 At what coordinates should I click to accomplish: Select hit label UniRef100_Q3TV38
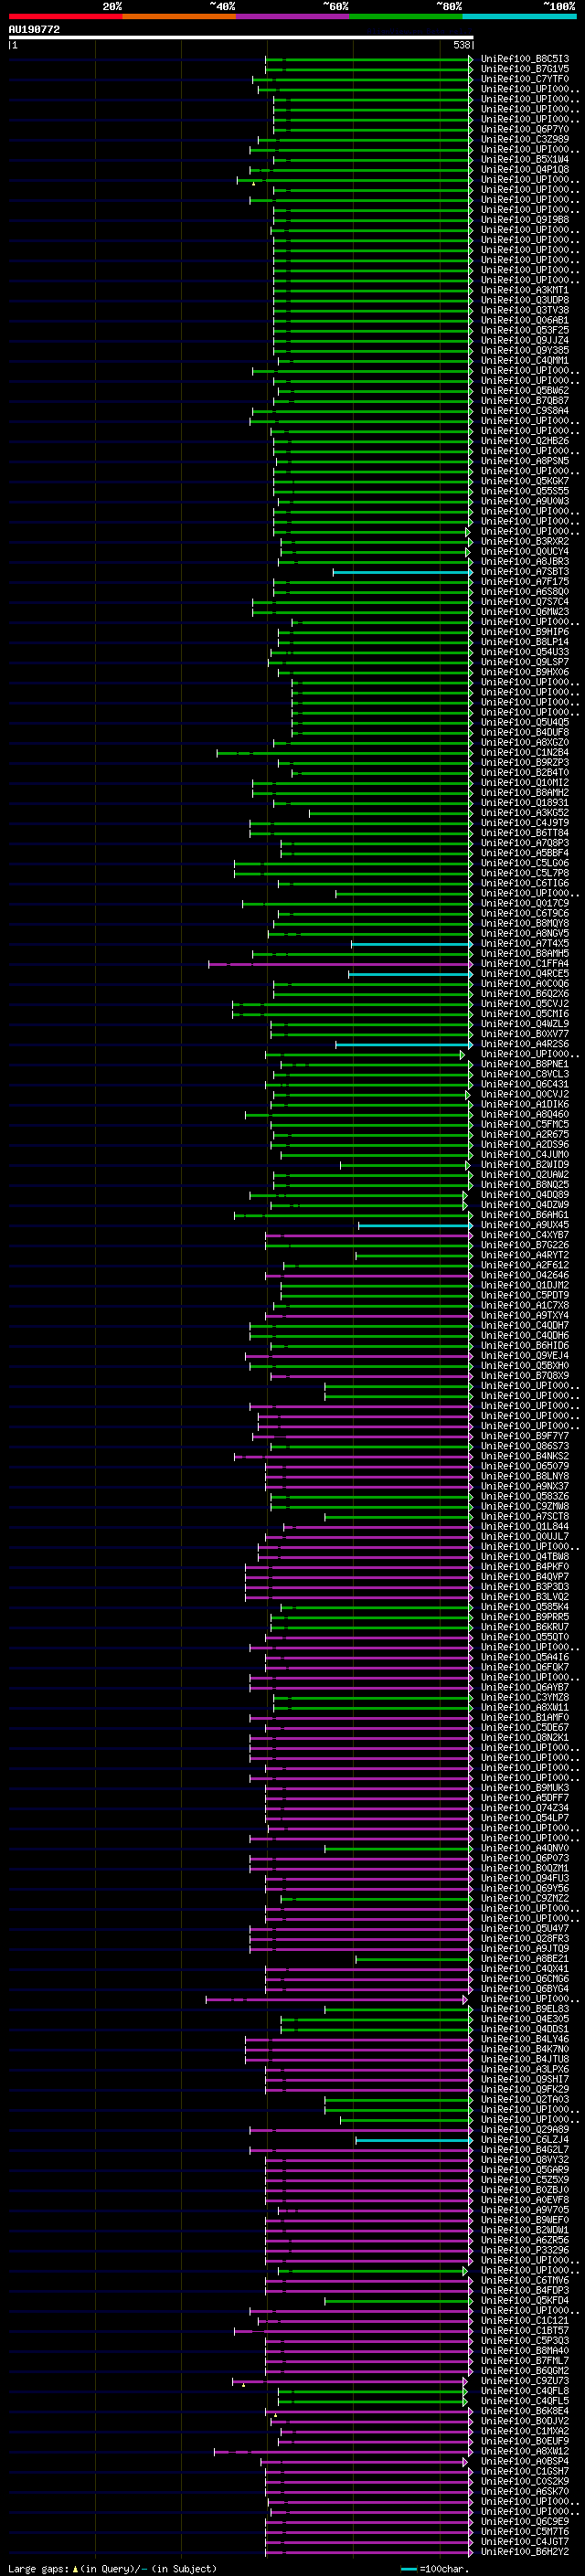pyautogui.click(x=525, y=310)
